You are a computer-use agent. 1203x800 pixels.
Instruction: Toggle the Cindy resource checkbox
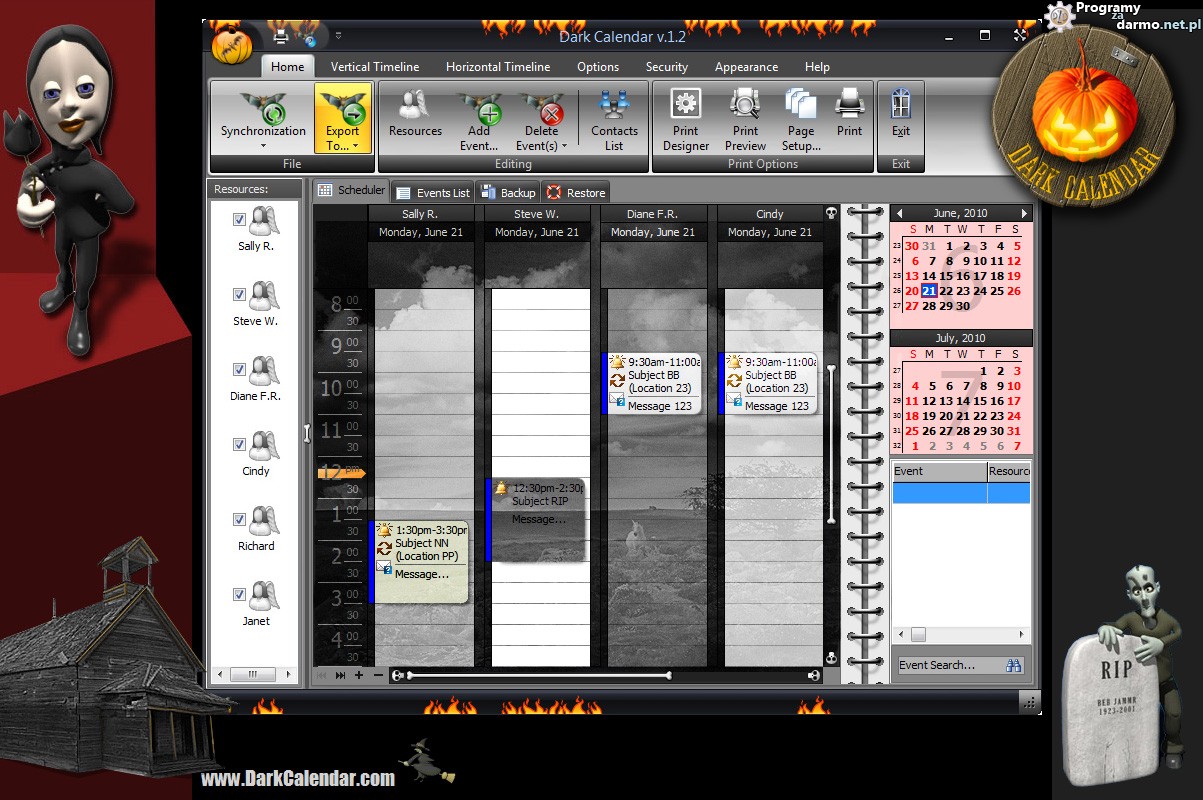tap(239, 445)
